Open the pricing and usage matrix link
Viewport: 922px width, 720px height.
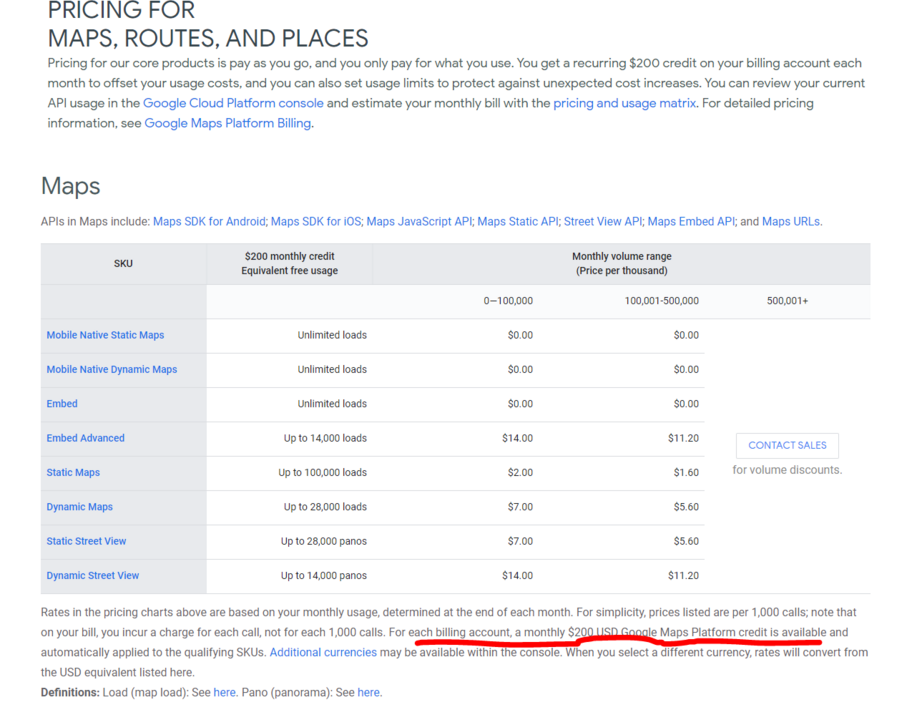coord(624,103)
